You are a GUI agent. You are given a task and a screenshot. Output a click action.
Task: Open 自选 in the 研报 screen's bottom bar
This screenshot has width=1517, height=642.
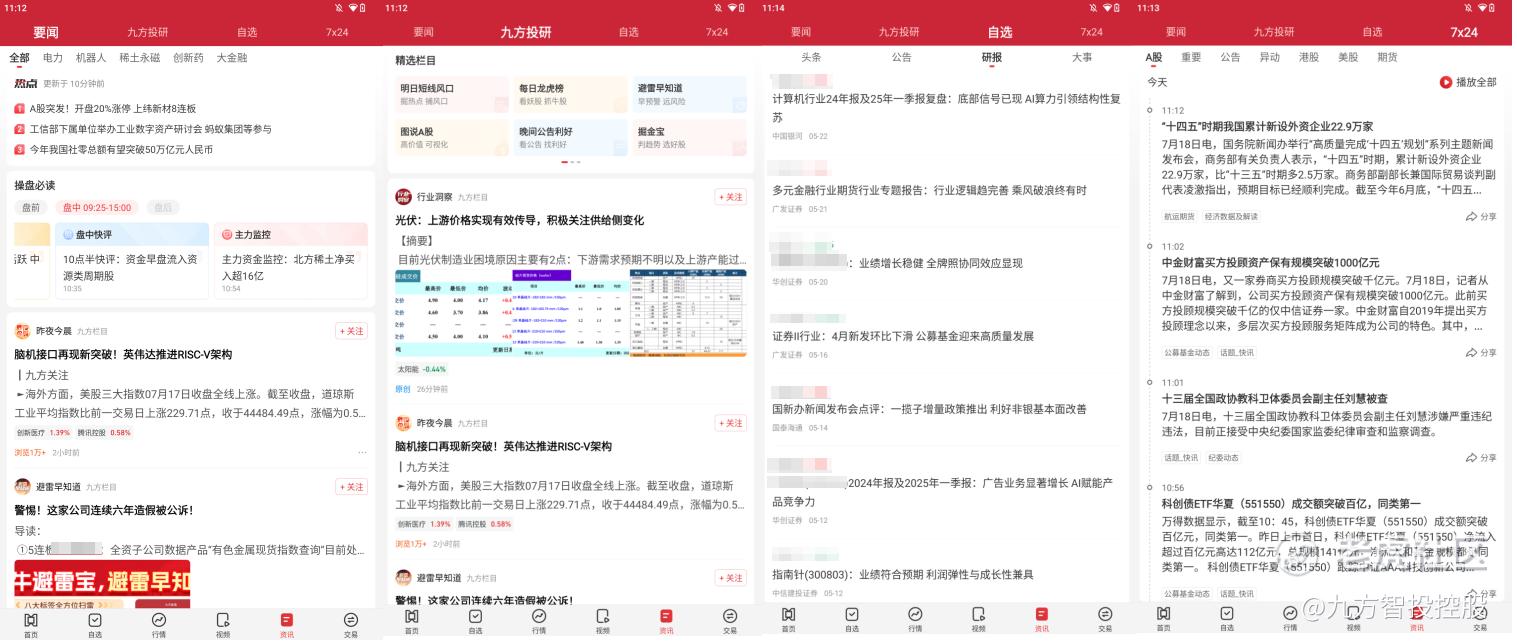[x=852, y=621]
